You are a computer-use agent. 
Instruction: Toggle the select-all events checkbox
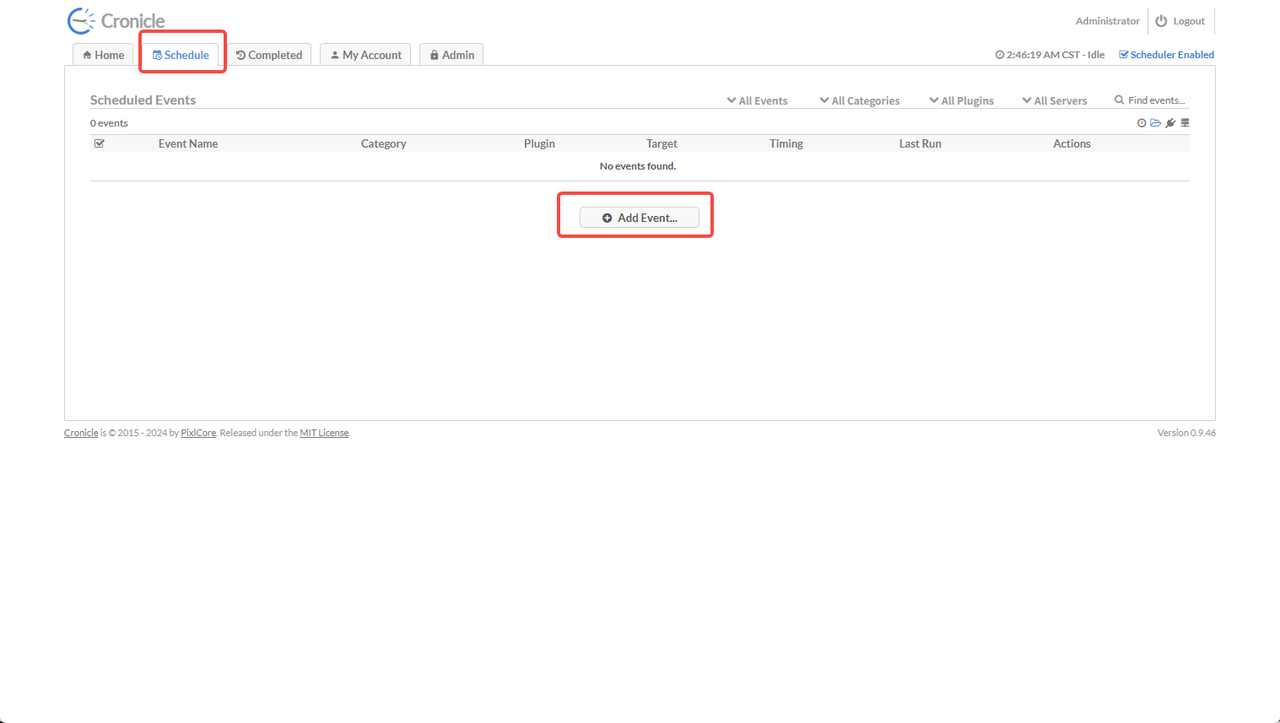click(99, 143)
